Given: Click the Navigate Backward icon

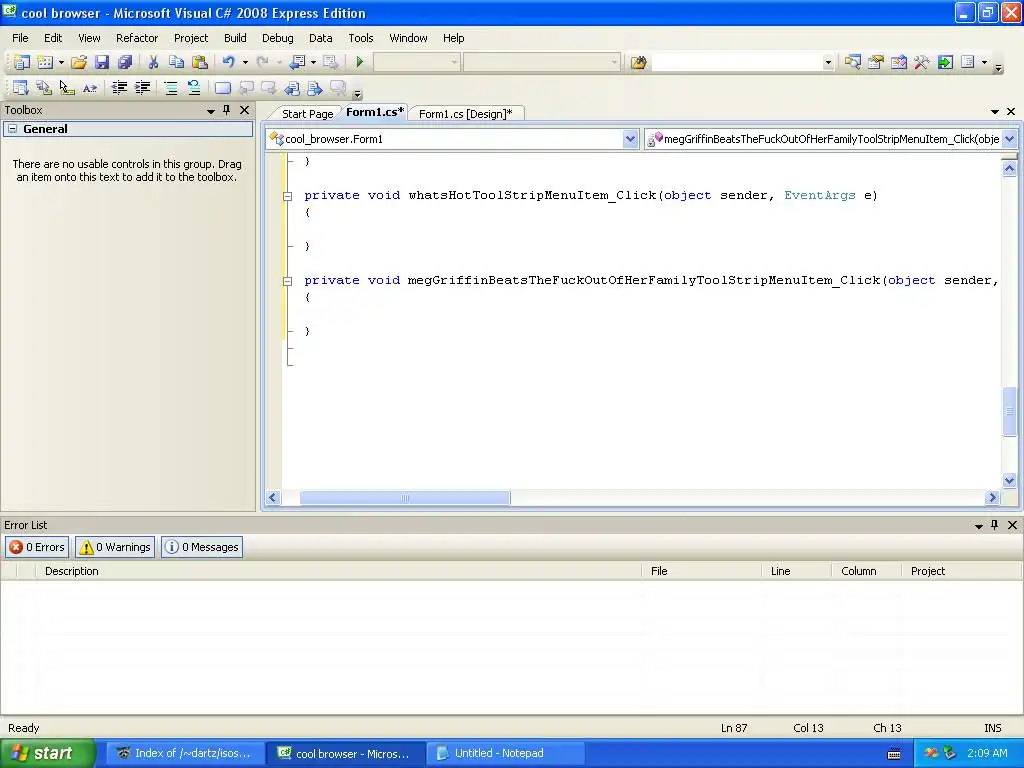Looking at the screenshot, I should coord(297,62).
